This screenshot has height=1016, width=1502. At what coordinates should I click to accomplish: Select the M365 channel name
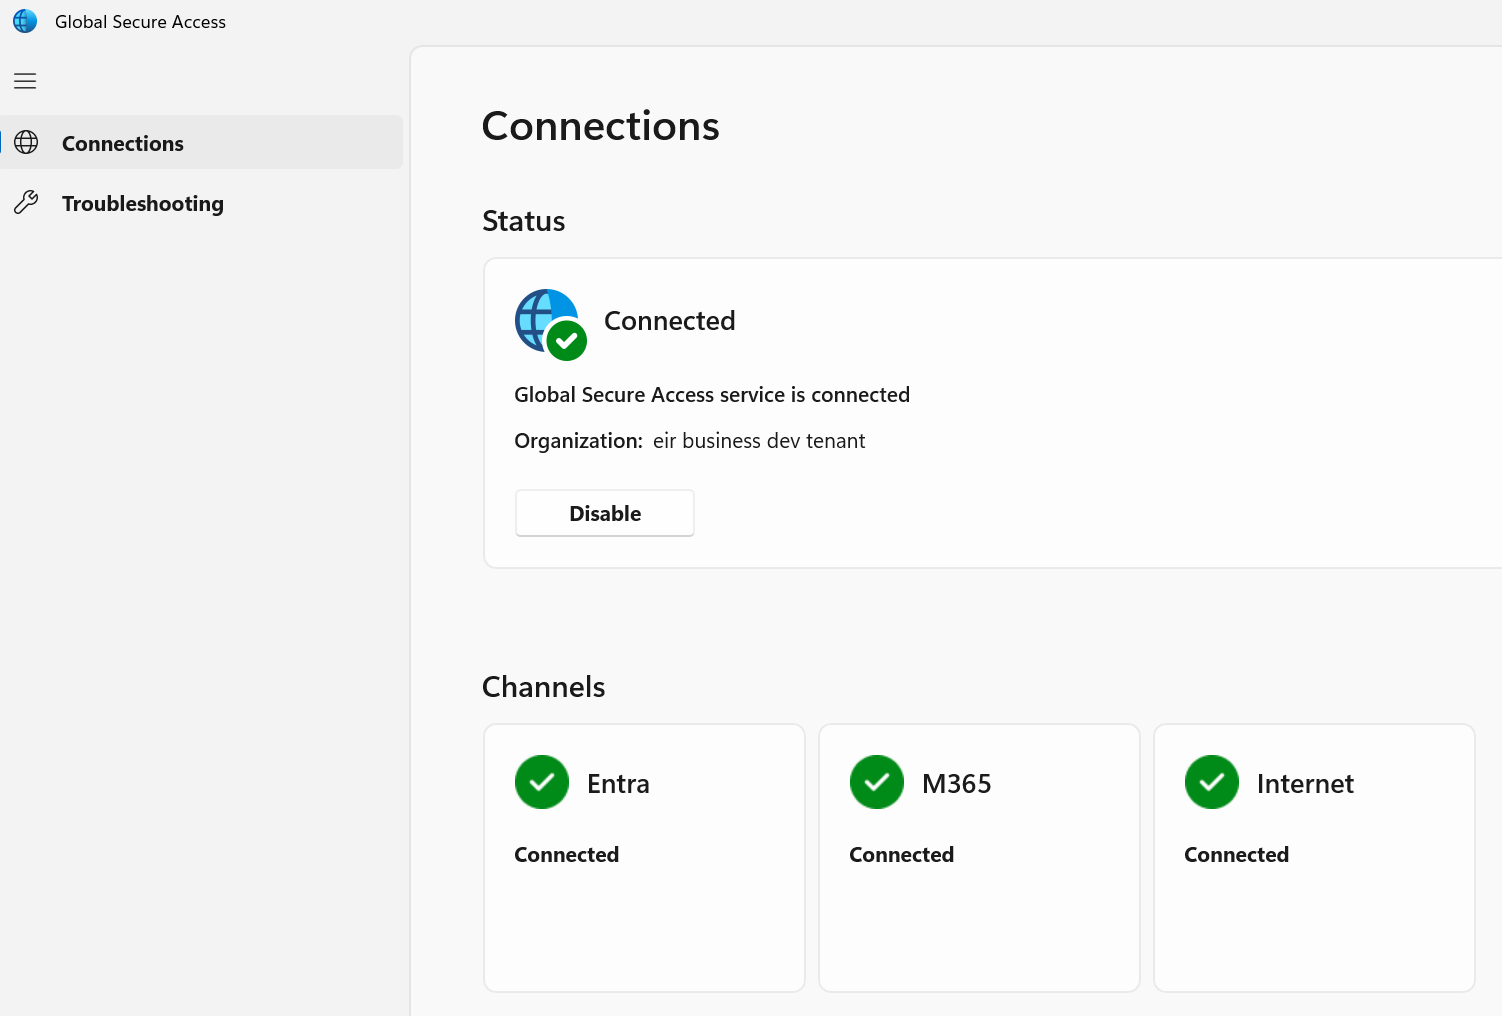pos(957,784)
